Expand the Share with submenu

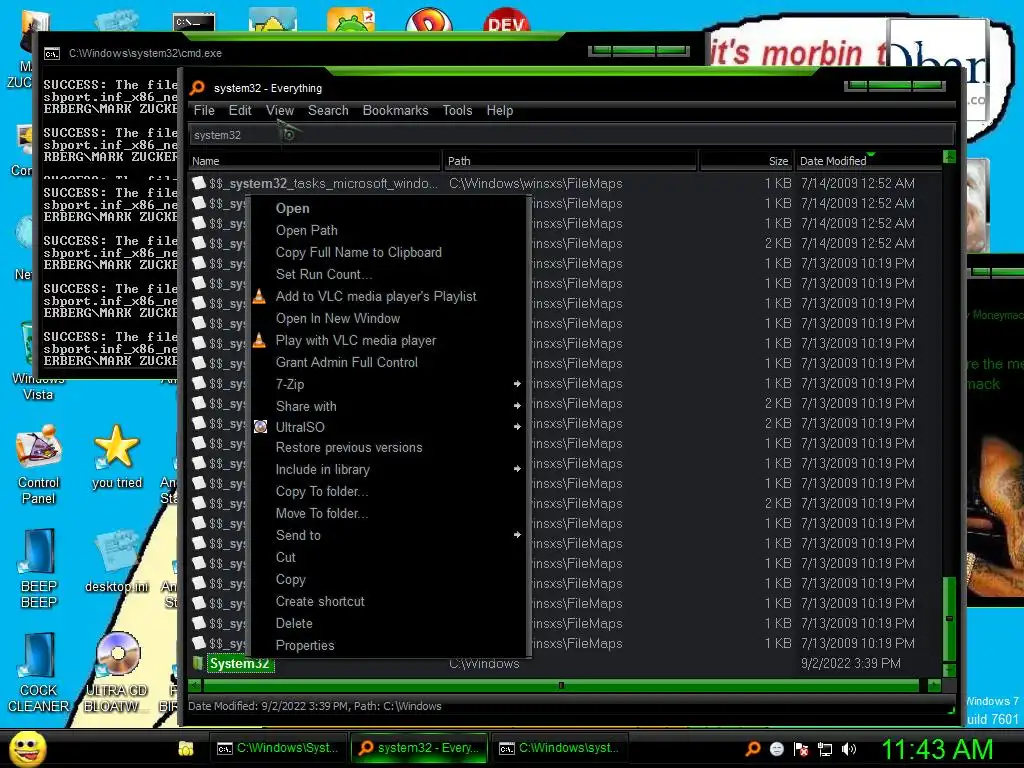[517, 406]
